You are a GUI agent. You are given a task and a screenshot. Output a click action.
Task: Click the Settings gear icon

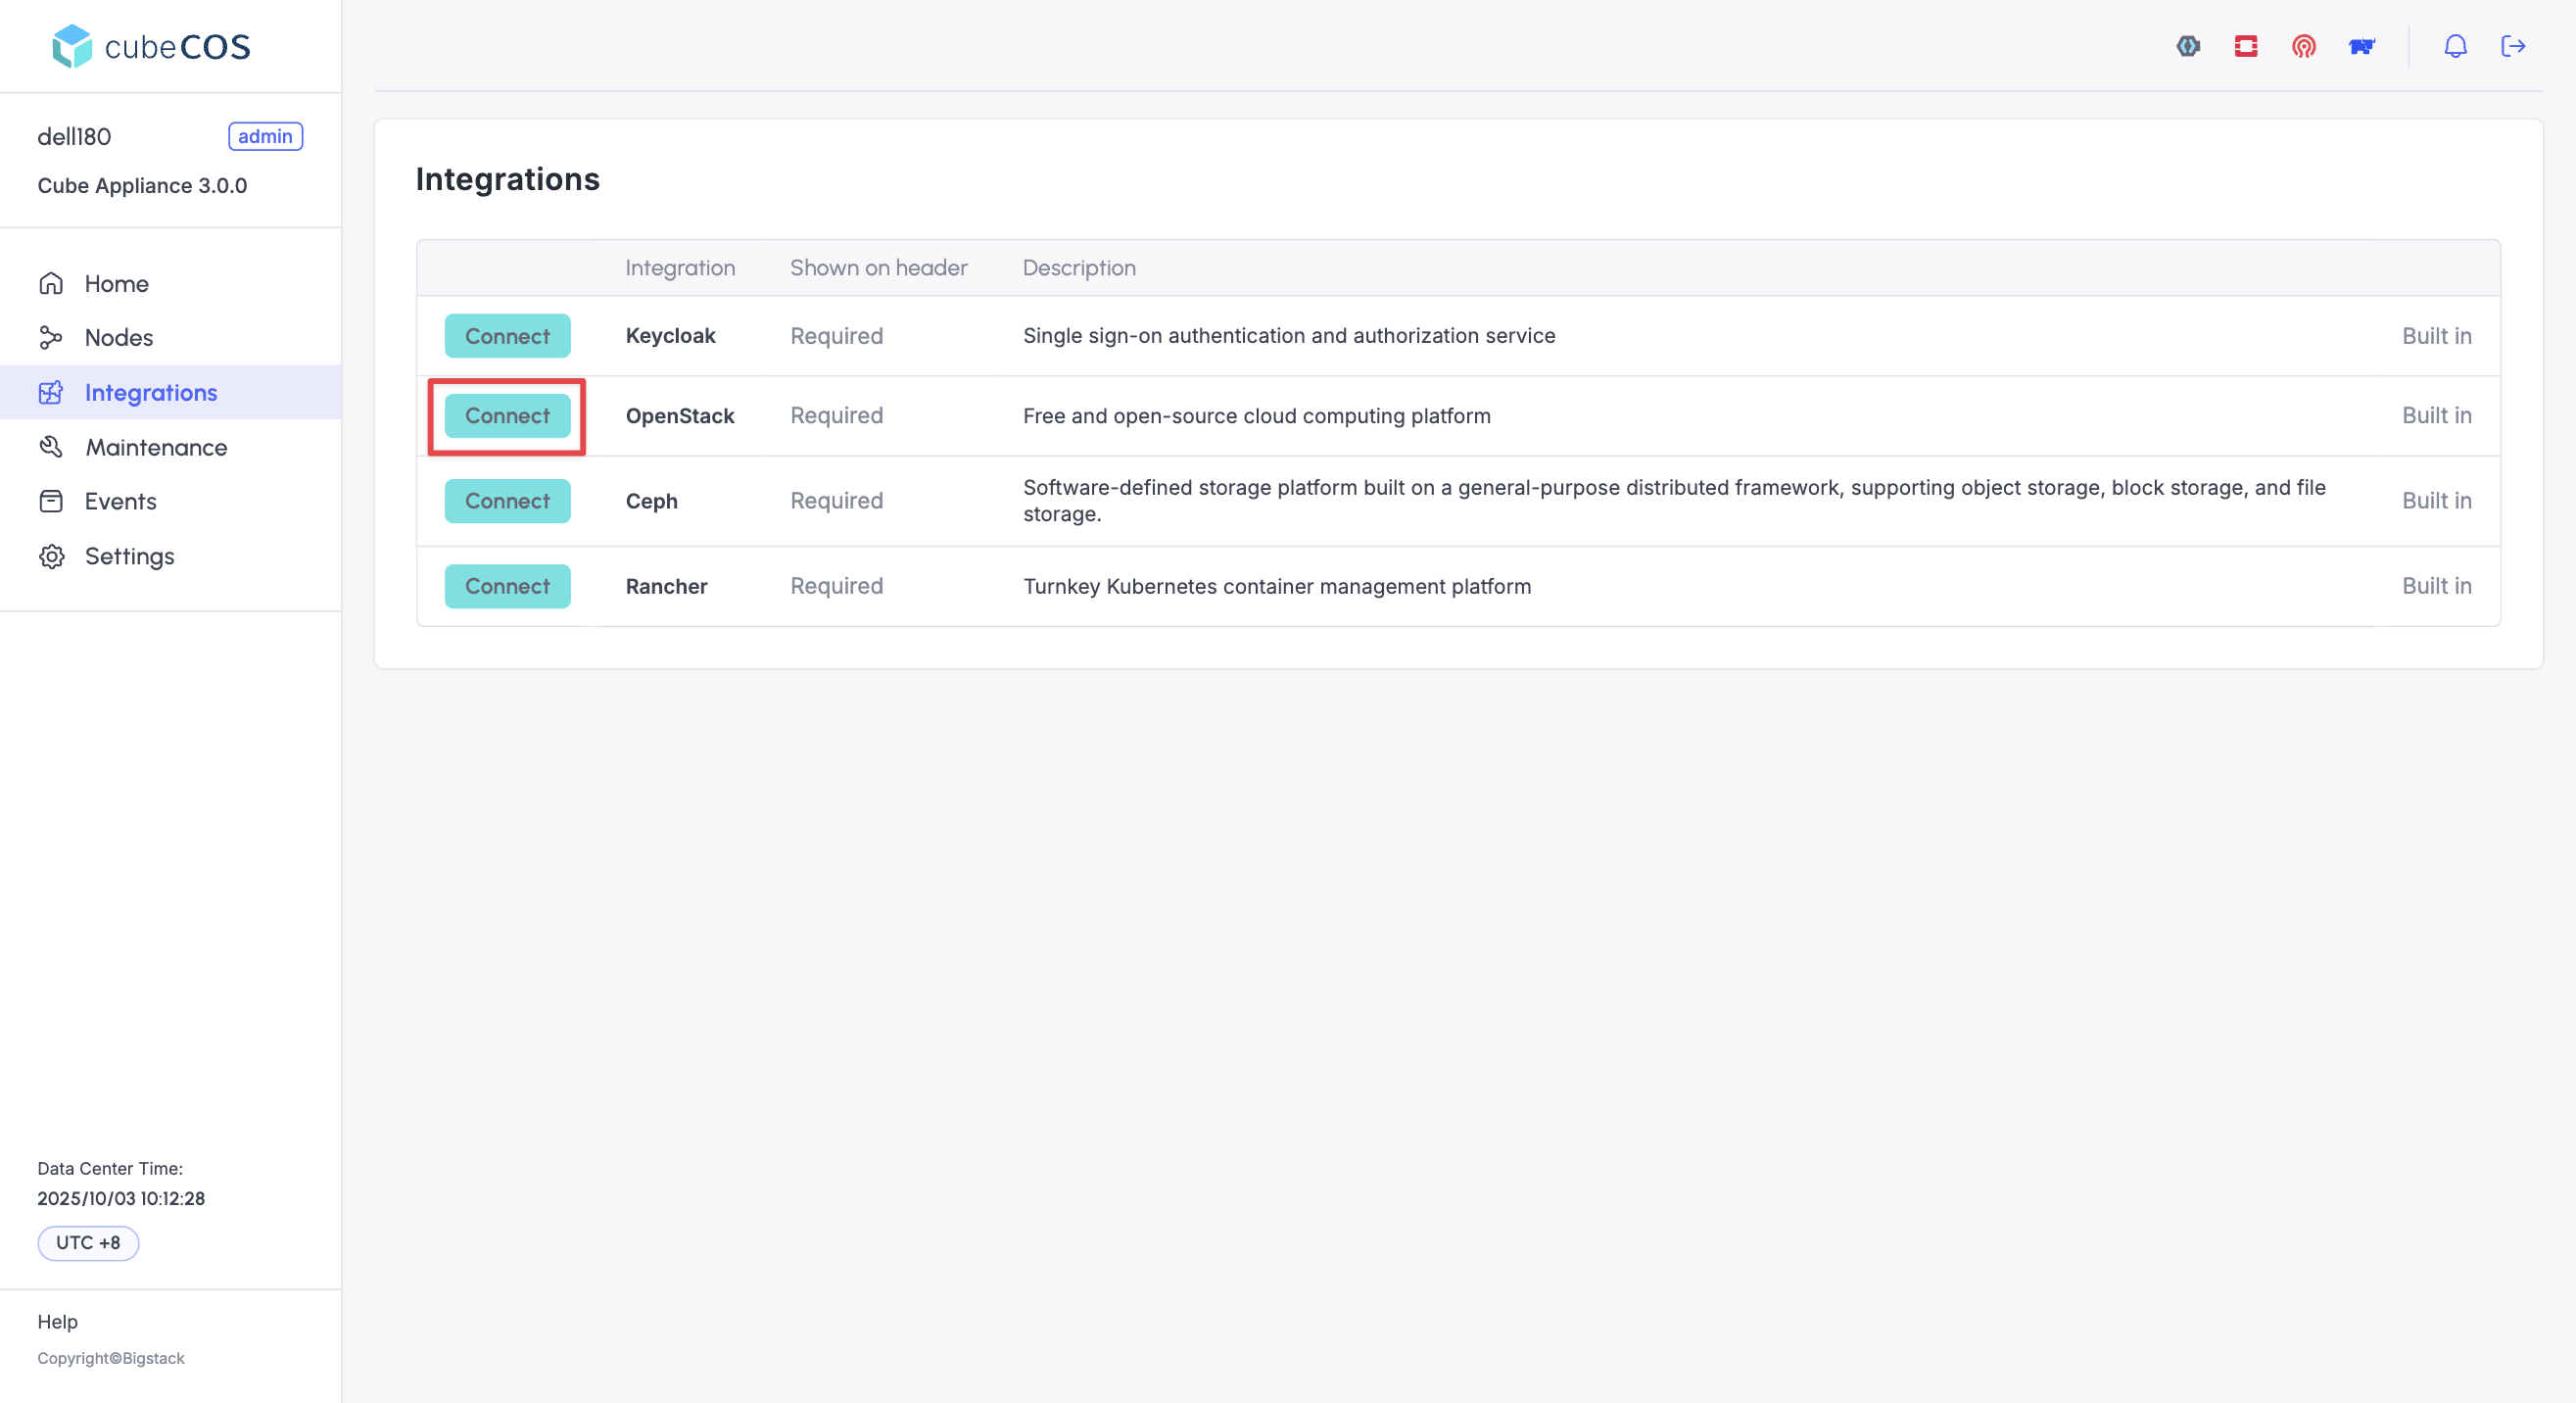[x=51, y=556]
